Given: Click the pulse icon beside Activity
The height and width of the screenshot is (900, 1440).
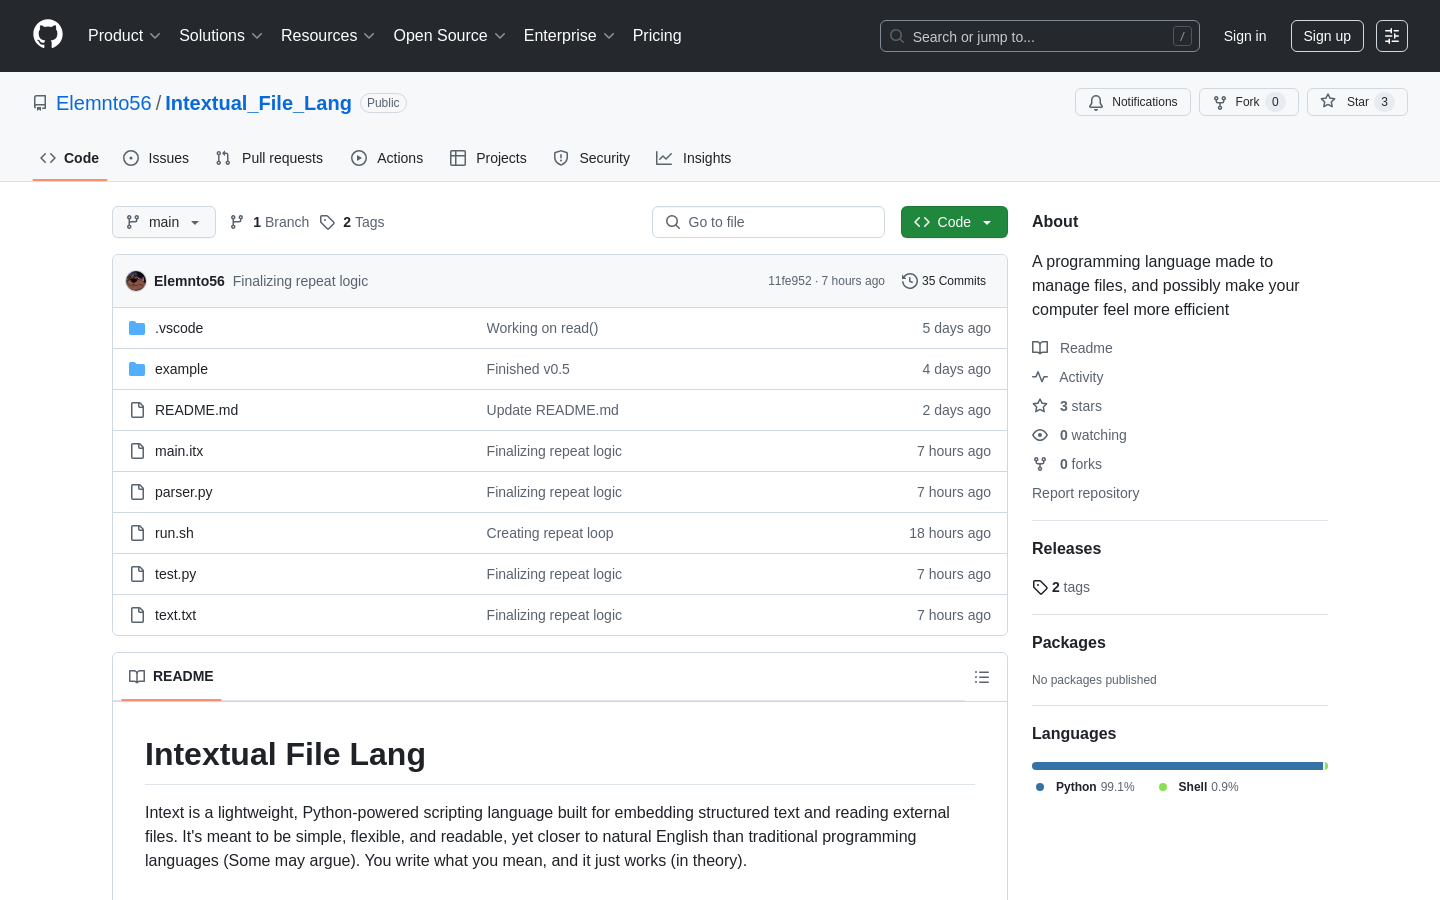Looking at the screenshot, I should pos(1040,377).
